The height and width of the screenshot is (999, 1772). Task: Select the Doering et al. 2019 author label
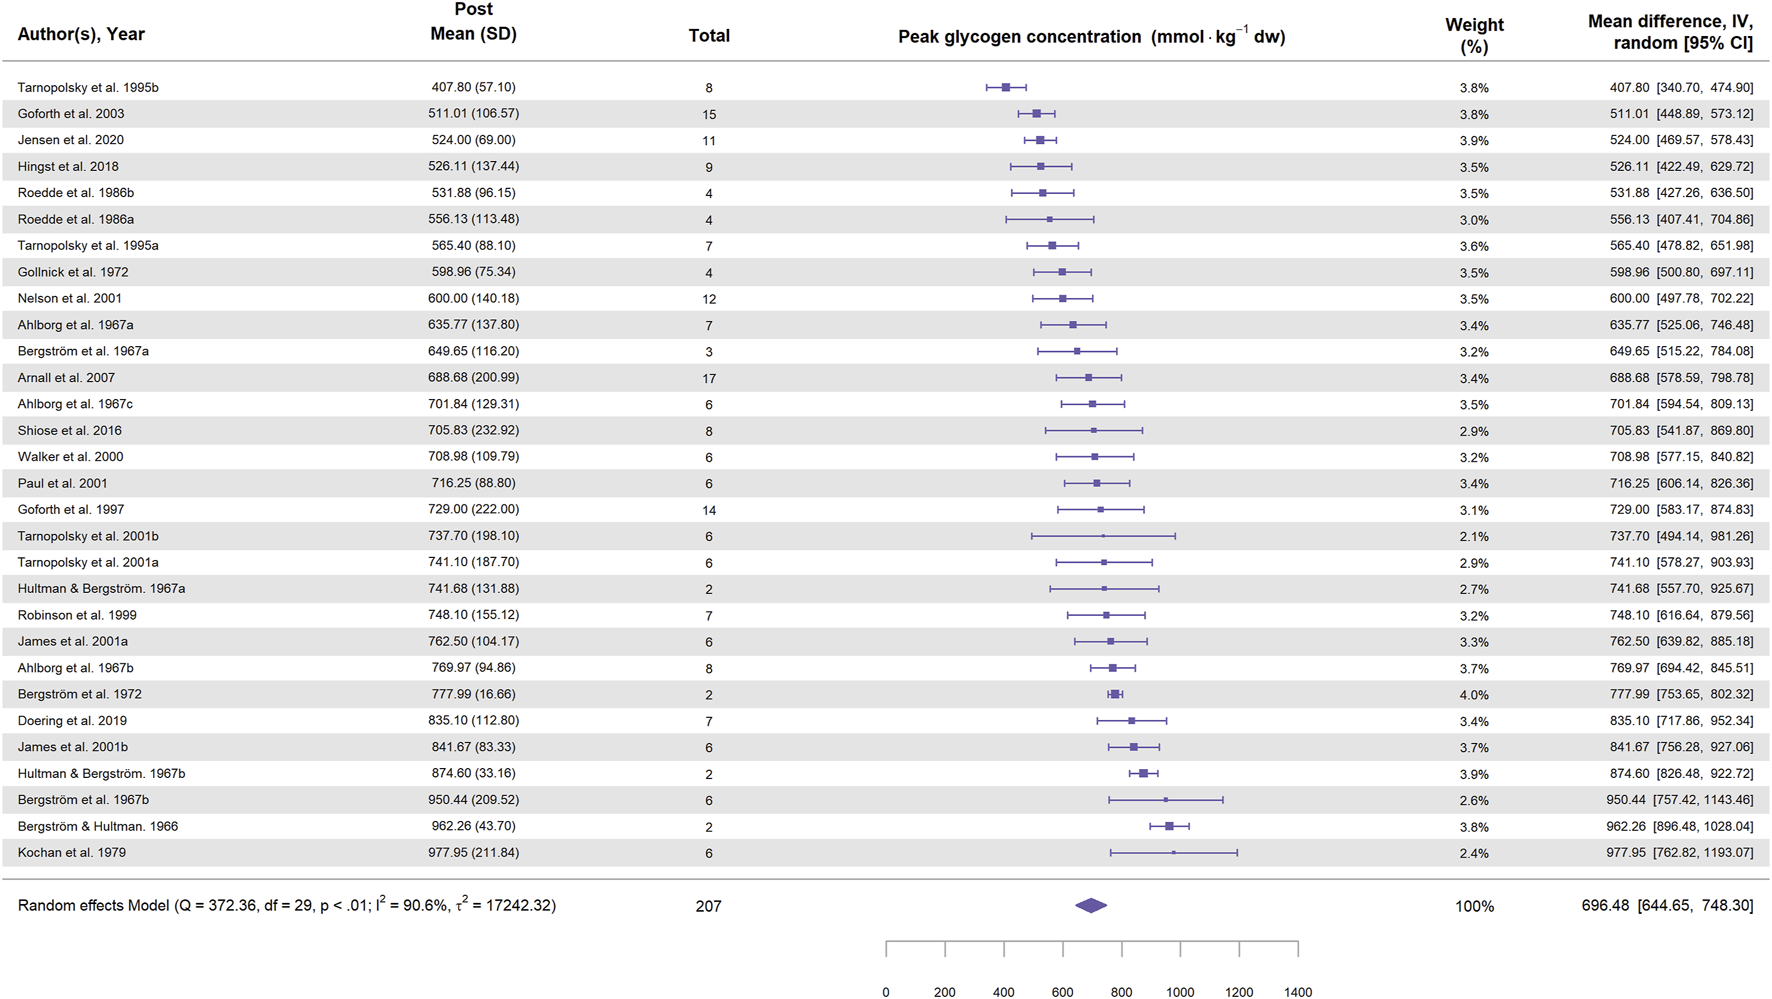72,721
